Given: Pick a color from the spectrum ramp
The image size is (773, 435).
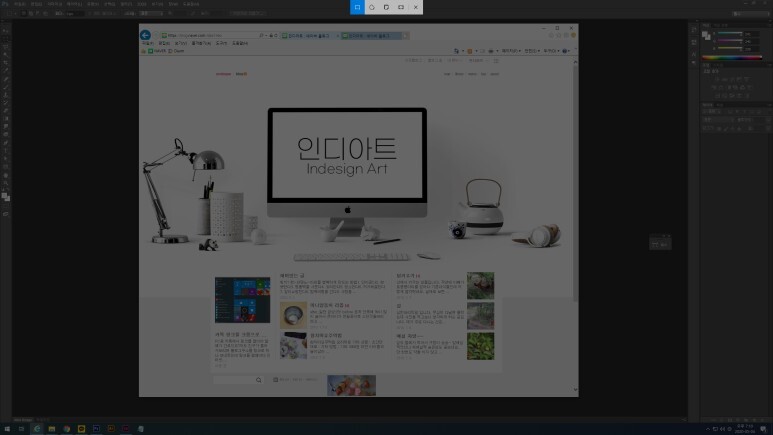Looking at the screenshot, I should click(x=732, y=58).
